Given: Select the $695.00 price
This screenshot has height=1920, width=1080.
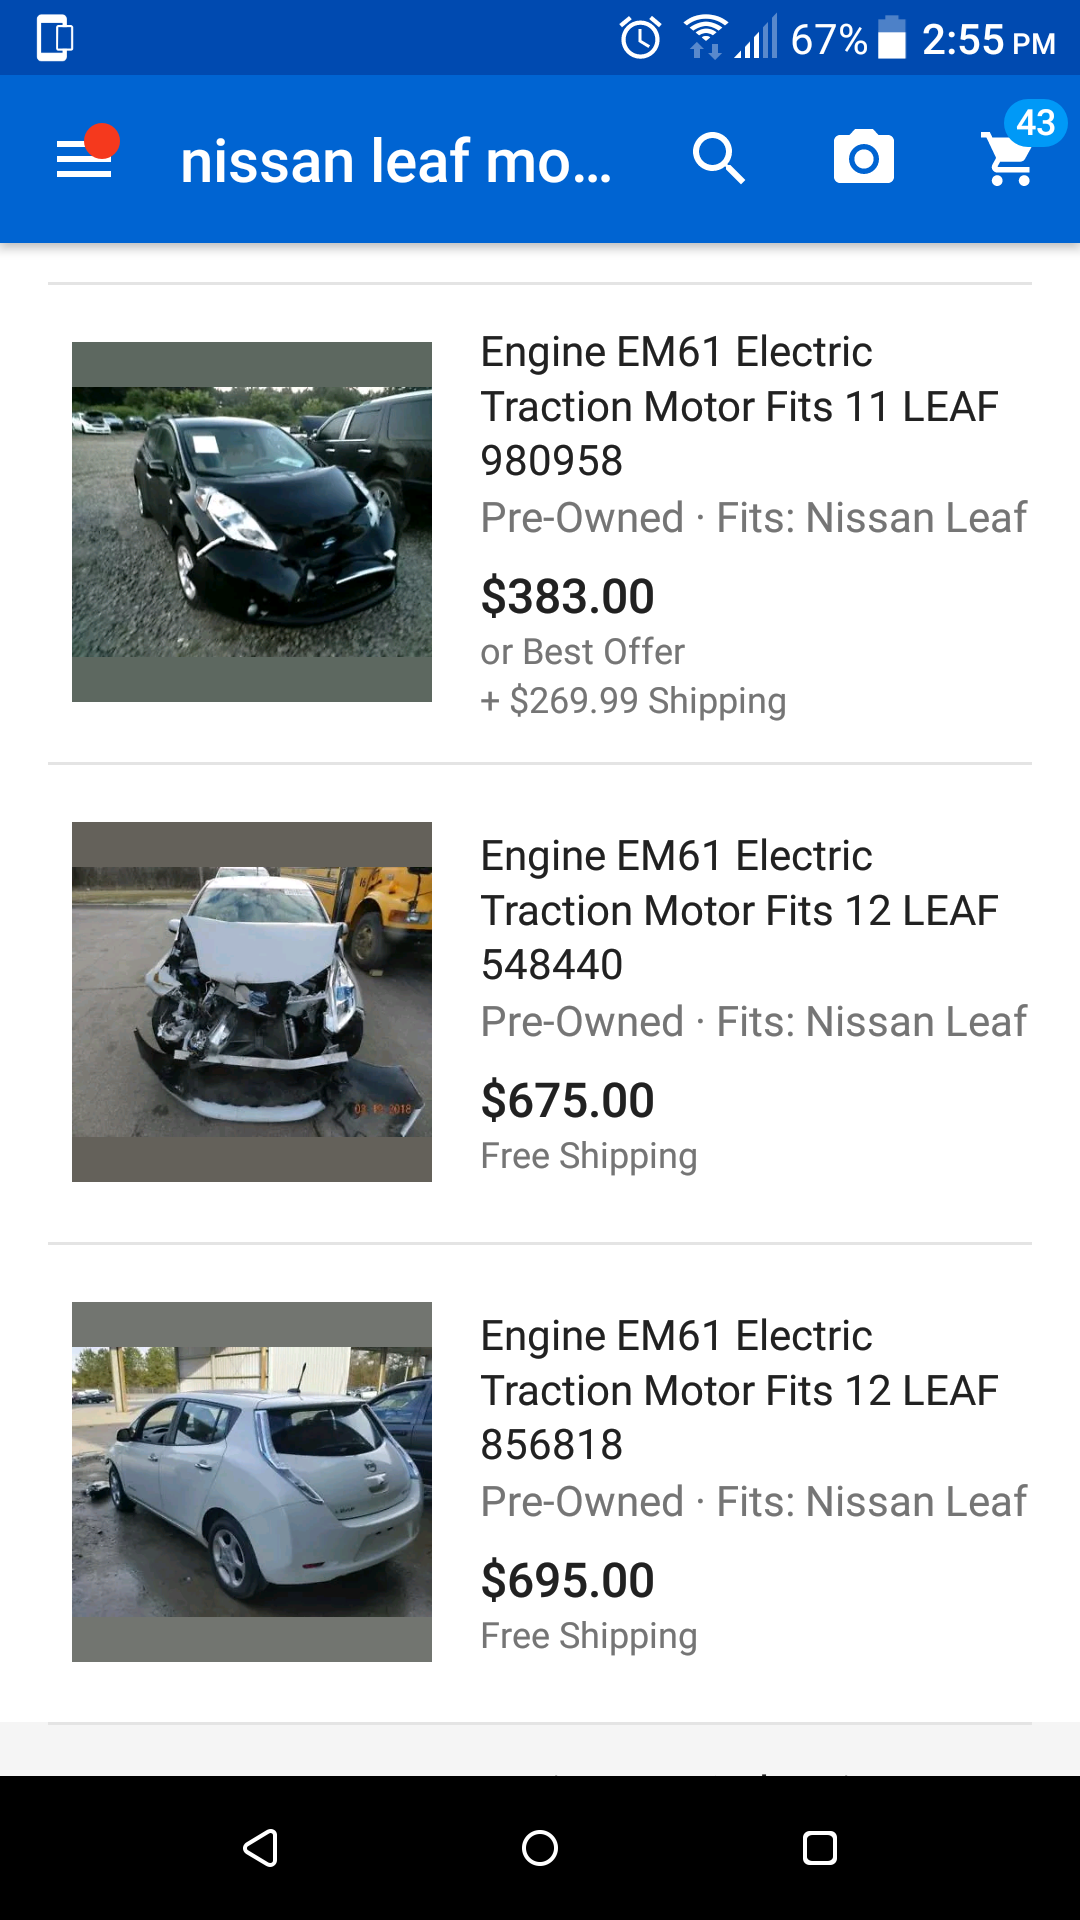Looking at the screenshot, I should pos(567,1581).
